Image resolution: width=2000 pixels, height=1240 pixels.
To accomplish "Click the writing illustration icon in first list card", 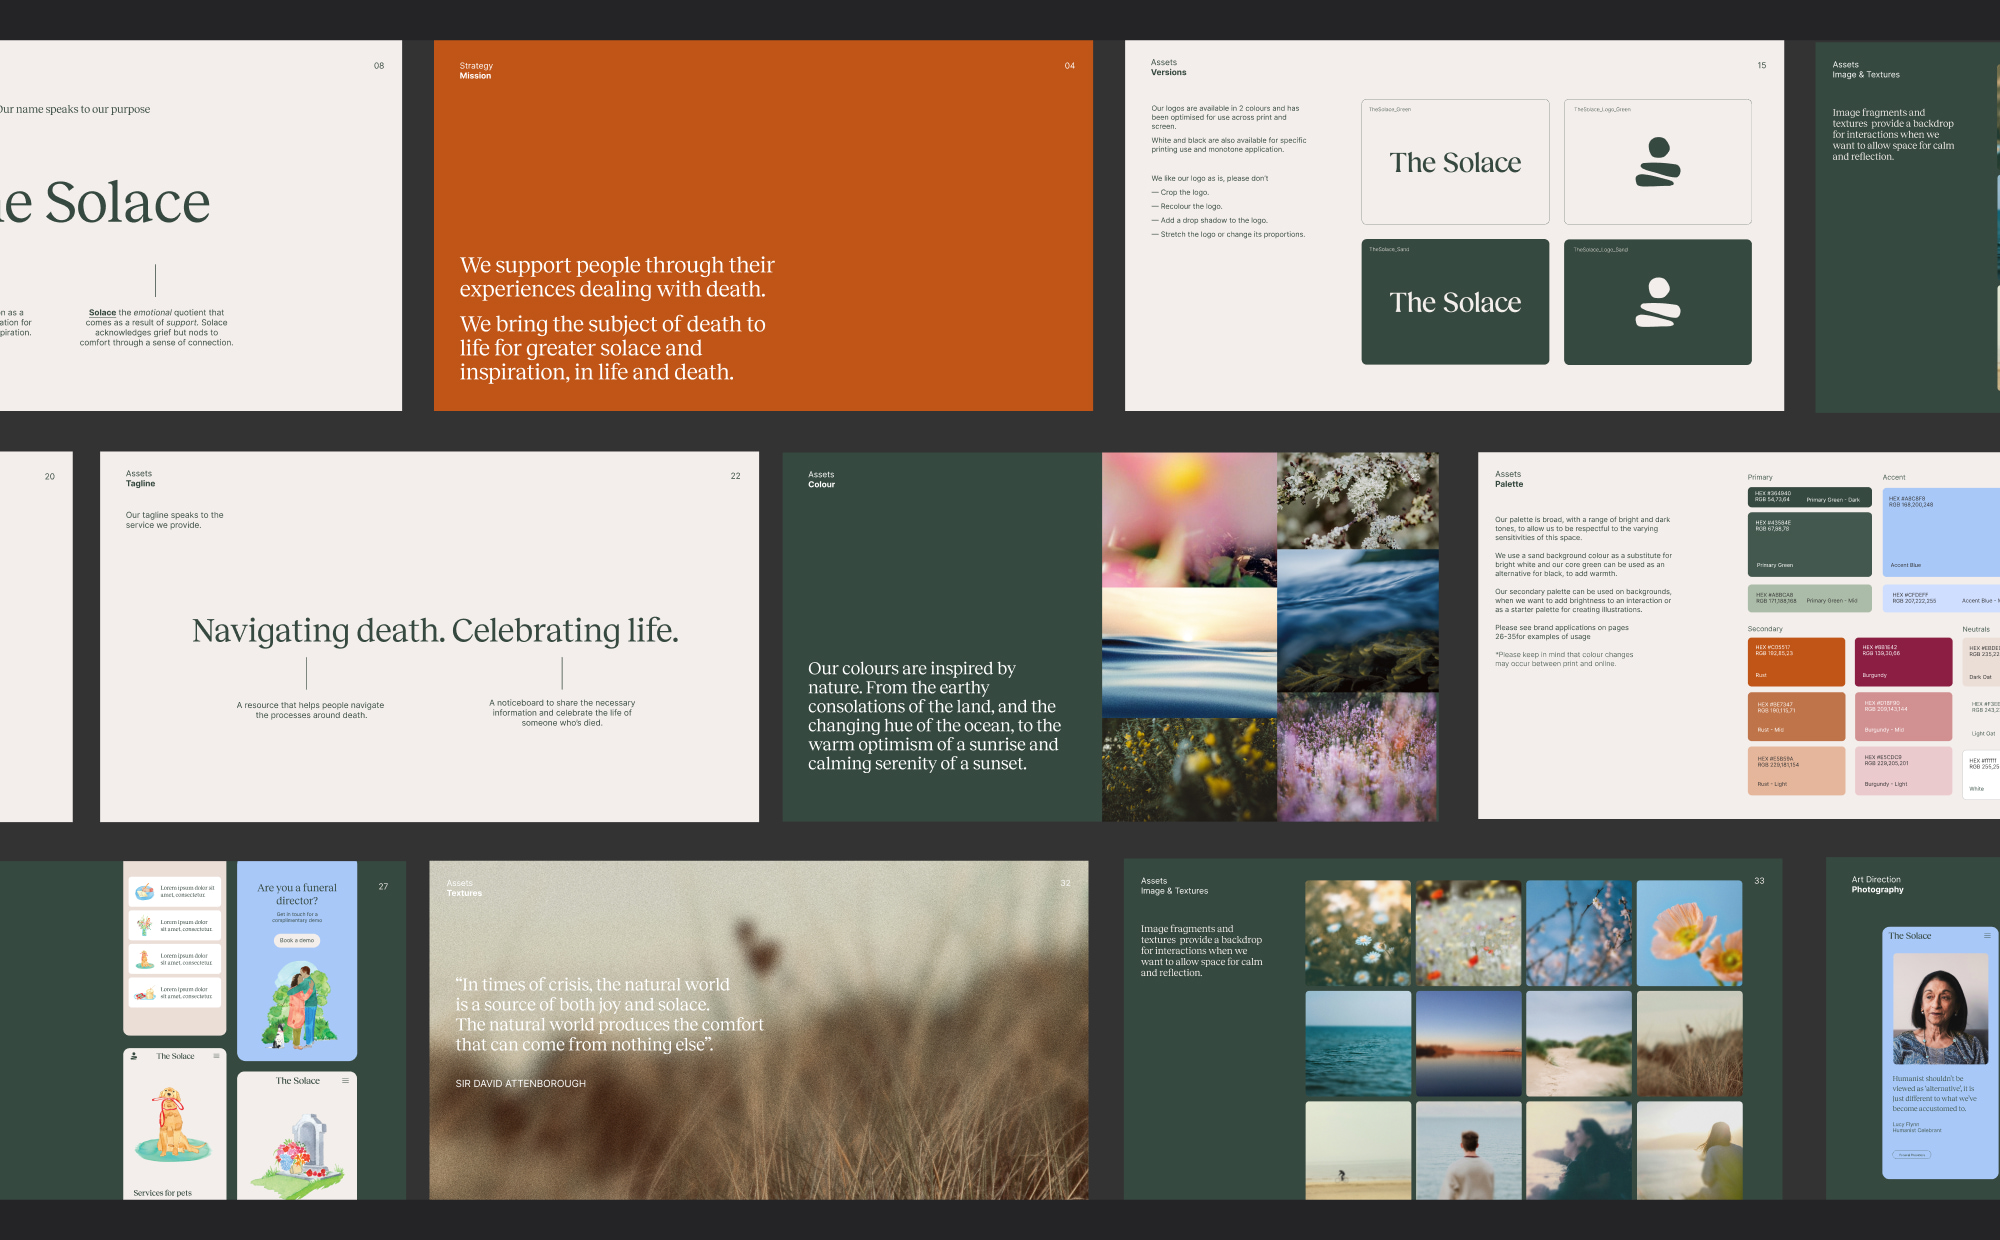I will (144, 891).
